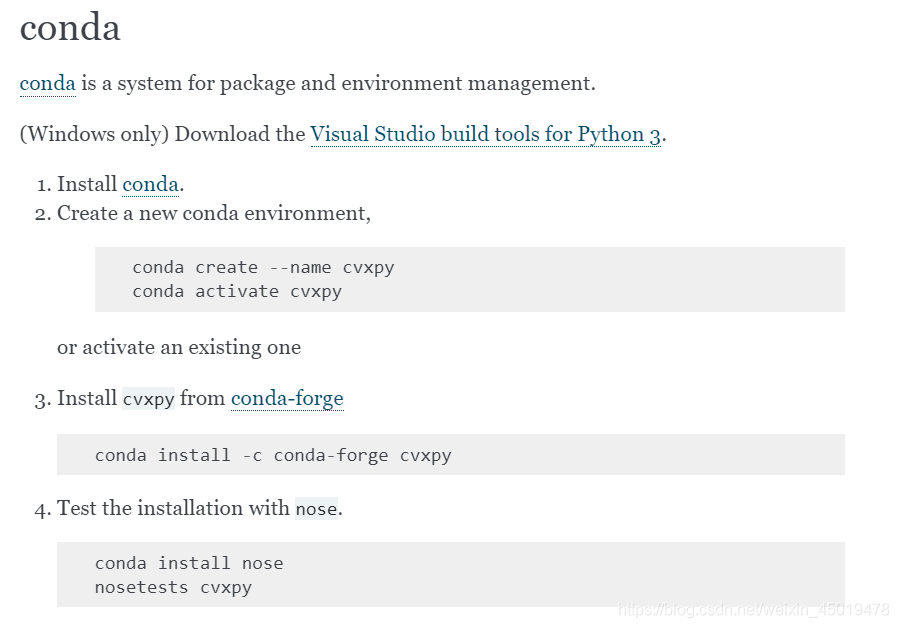
Task: Click the "conda create --name cvxpy" code line
Action: point(263,268)
